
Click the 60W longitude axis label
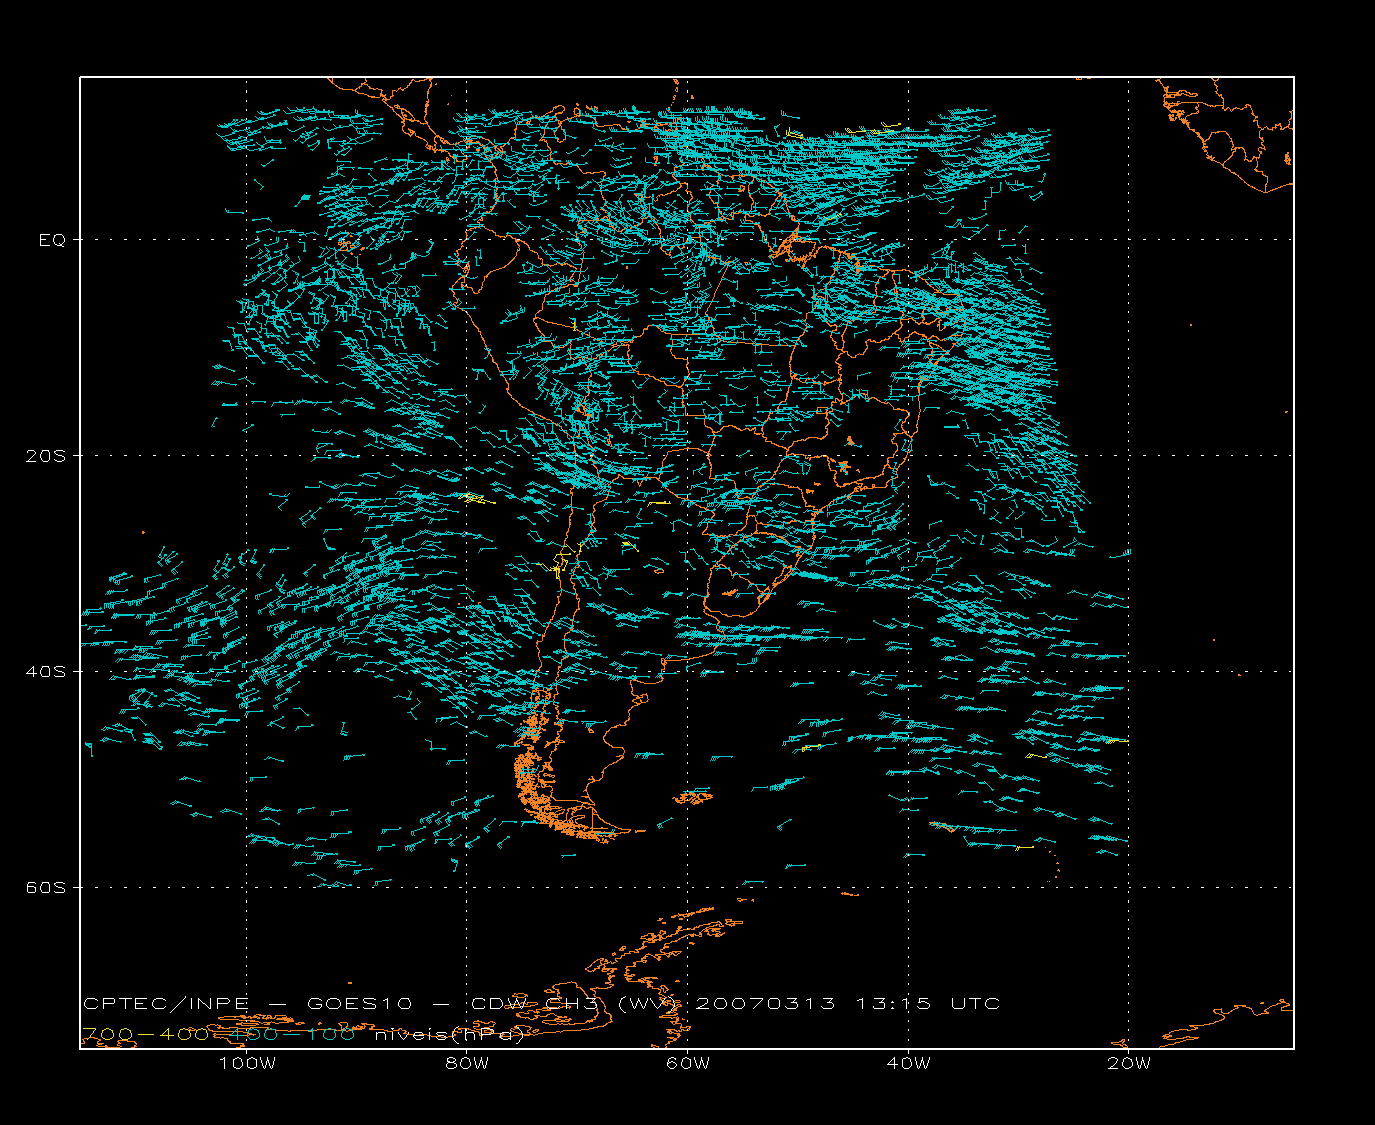pyautogui.click(x=688, y=1063)
